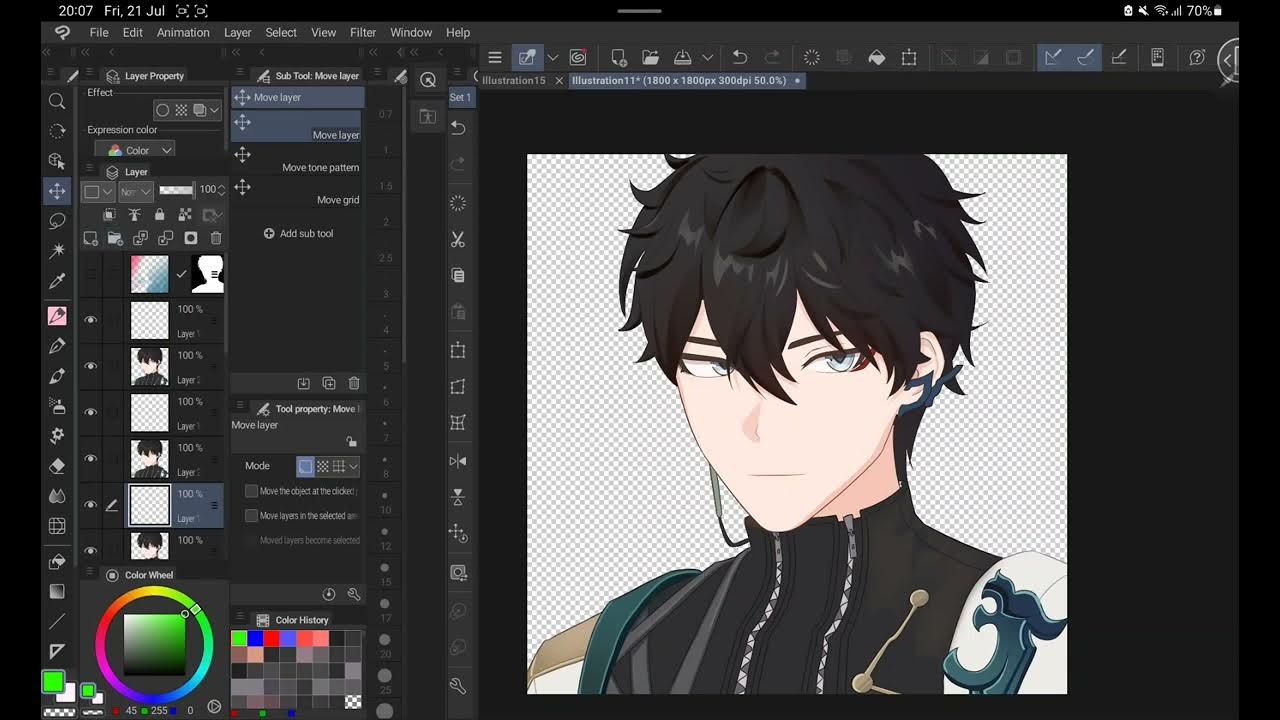Image resolution: width=1280 pixels, height=720 pixels.
Task: Toggle visibility of the first Layer 2 row
Action: pyautogui.click(x=90, y=366)
